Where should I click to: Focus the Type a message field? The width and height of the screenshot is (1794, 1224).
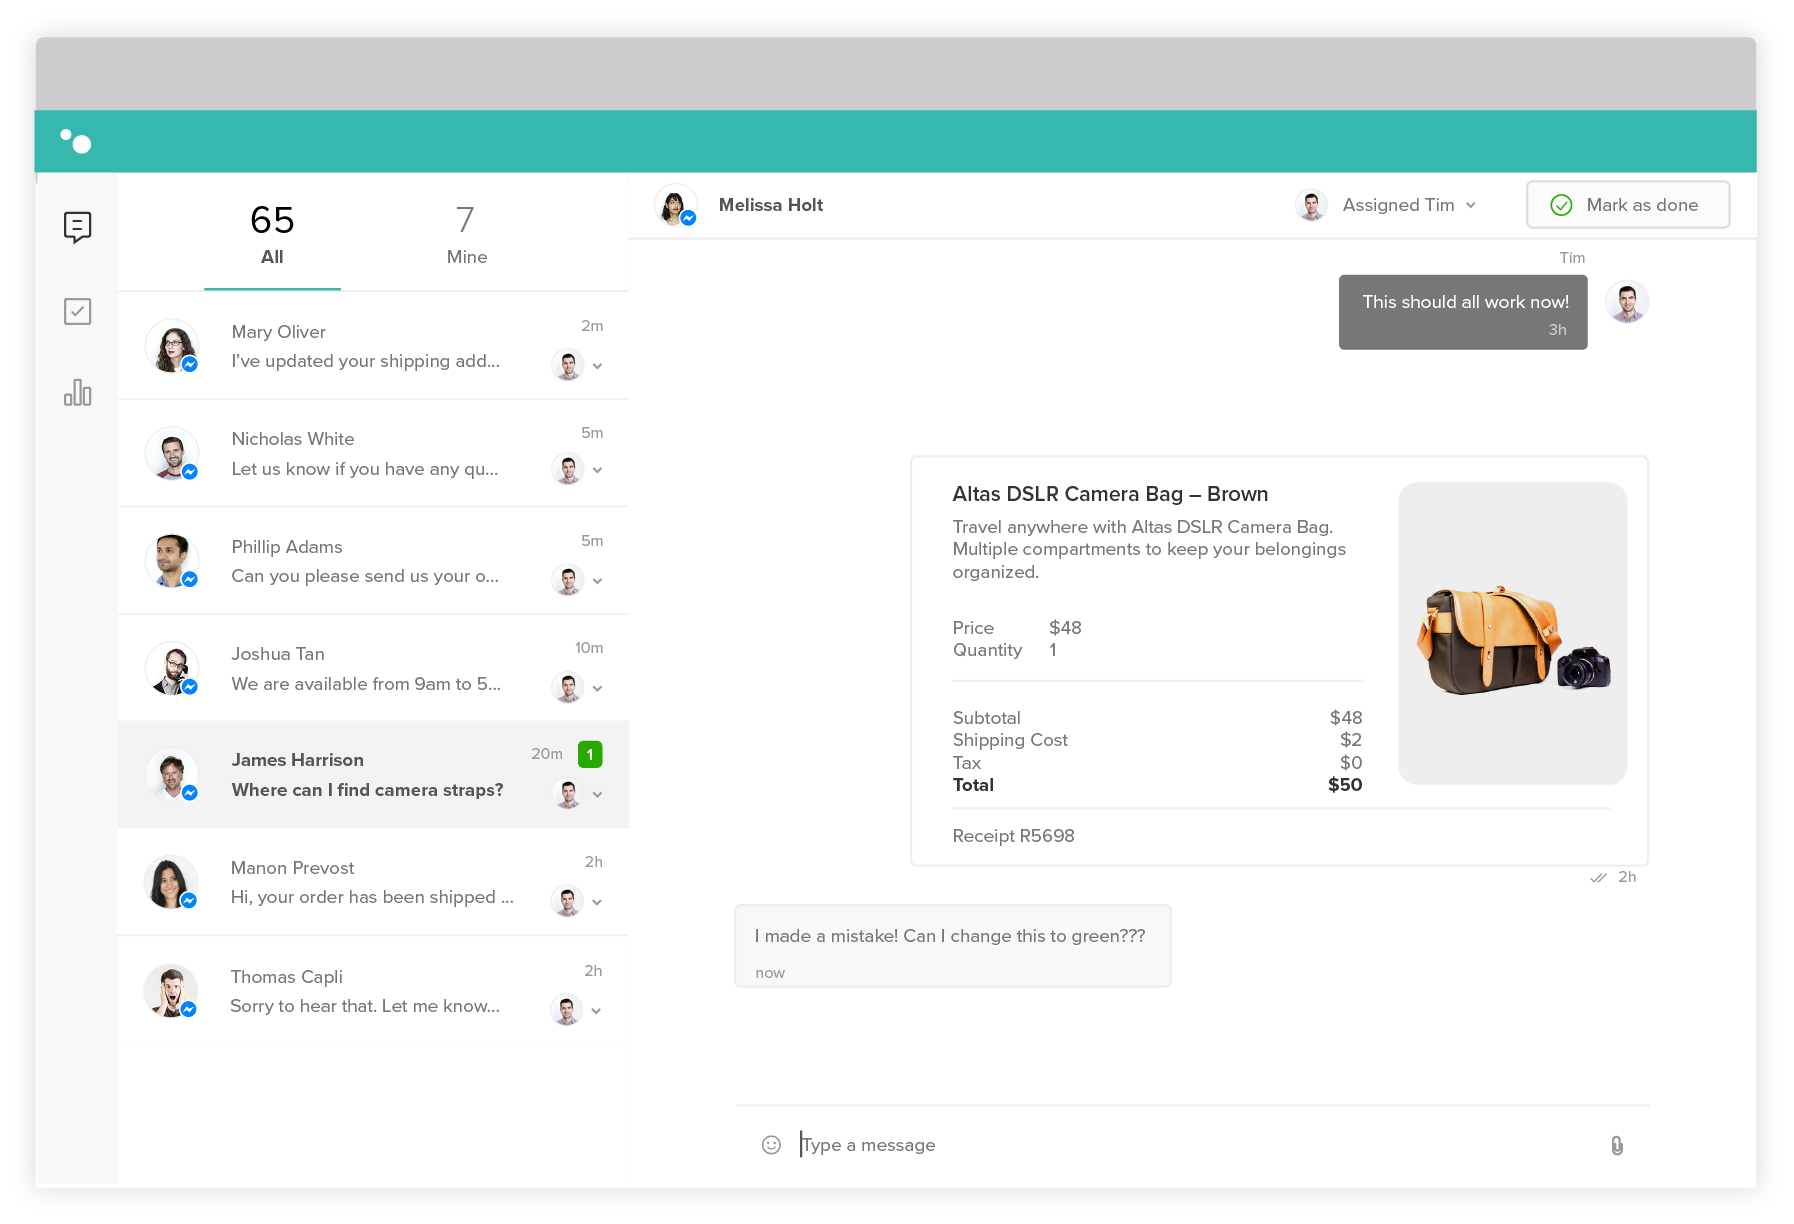(x=1190, y=1145)
